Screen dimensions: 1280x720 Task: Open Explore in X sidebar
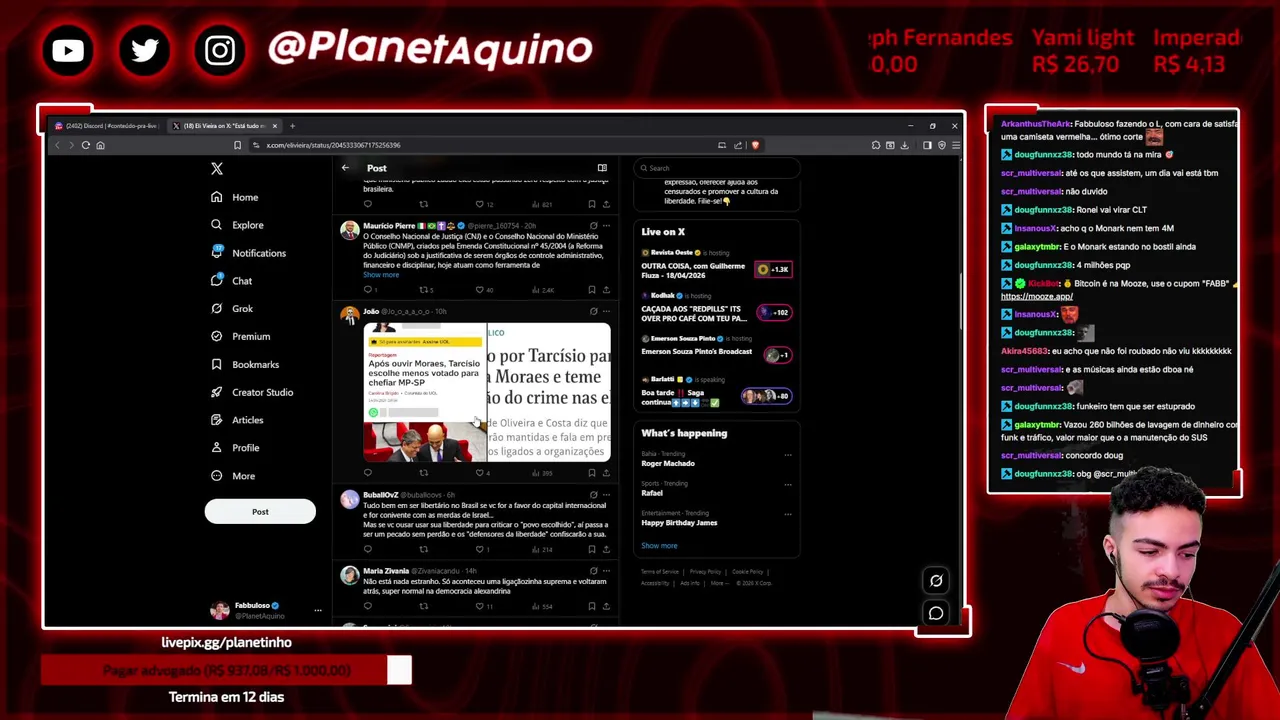237,225
